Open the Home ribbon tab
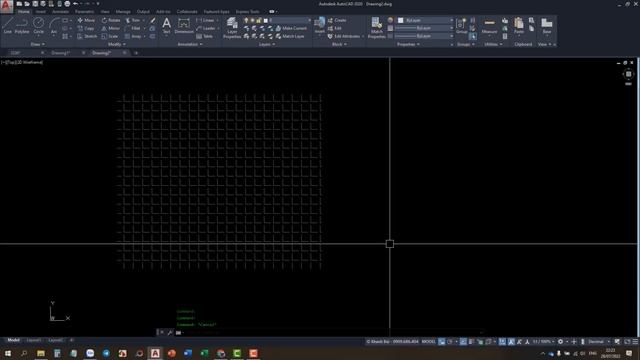The width and height of the screenshot is (640, 360). click(x=24, y=11)
